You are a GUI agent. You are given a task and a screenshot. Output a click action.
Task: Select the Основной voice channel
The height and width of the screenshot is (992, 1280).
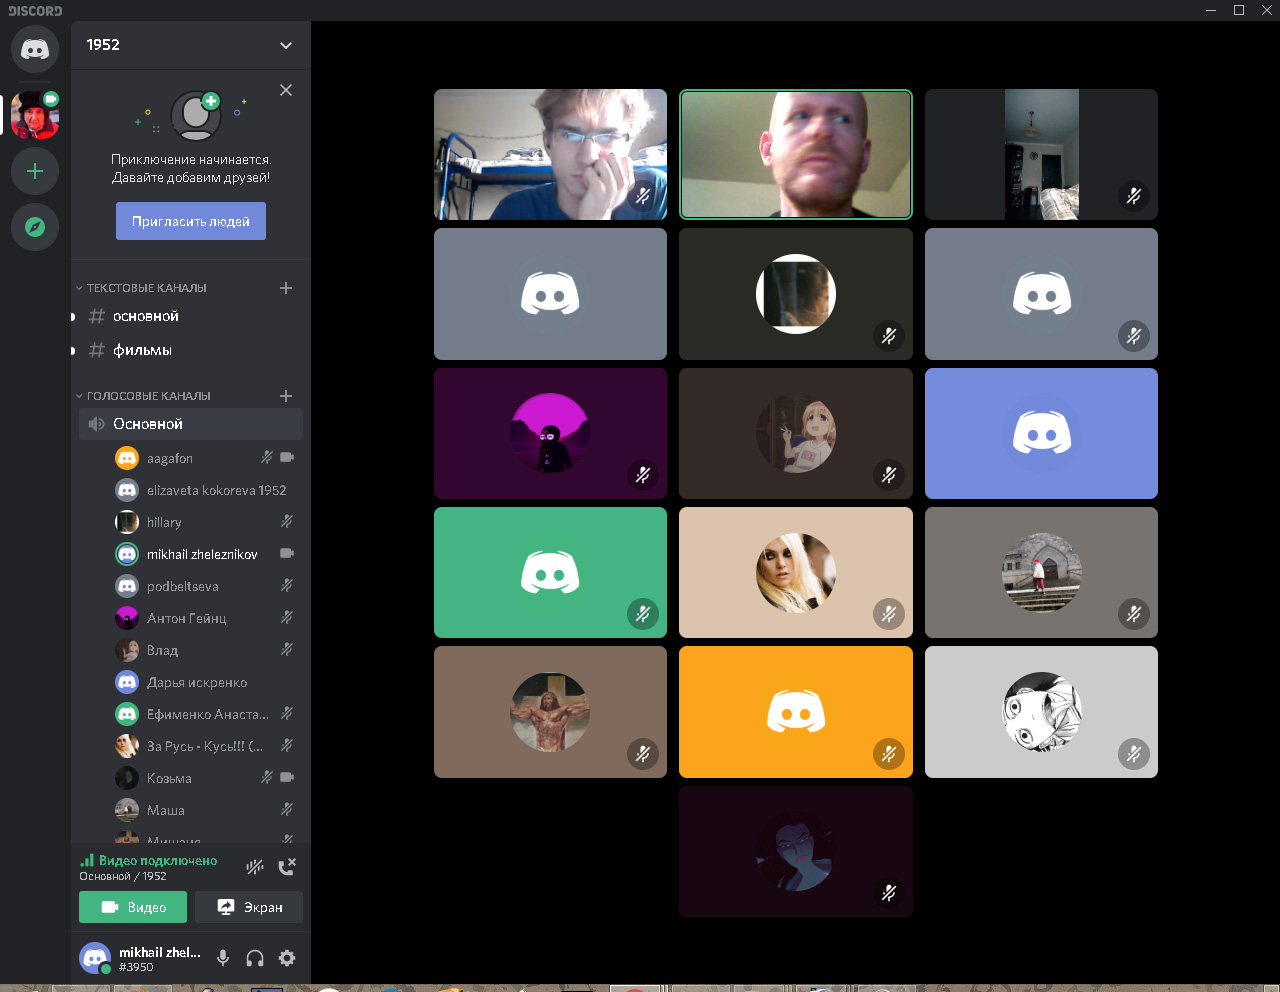pyautogui.click(x=190, y=424)
